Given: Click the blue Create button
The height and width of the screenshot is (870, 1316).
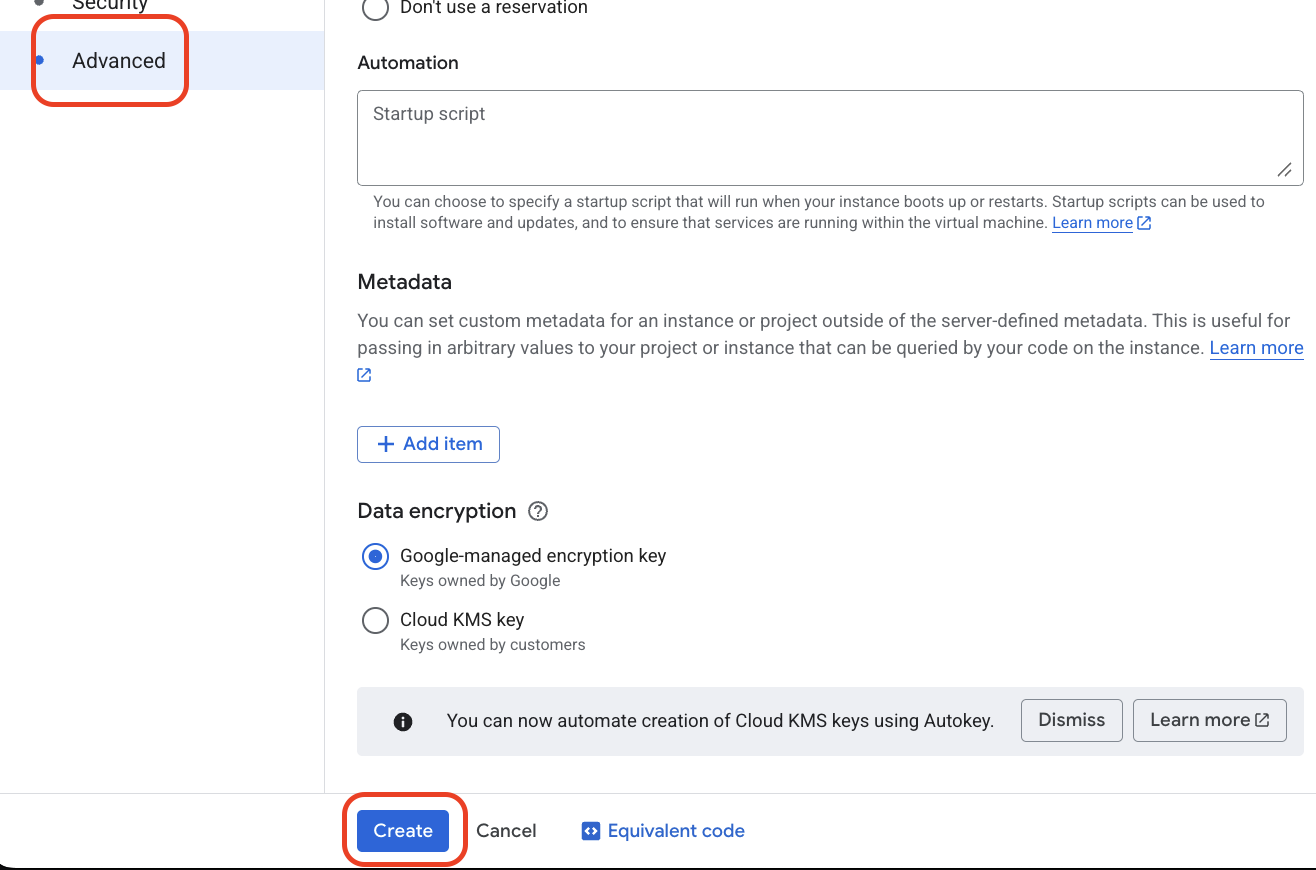Looking at the screenshot, I should coord(403,831).
